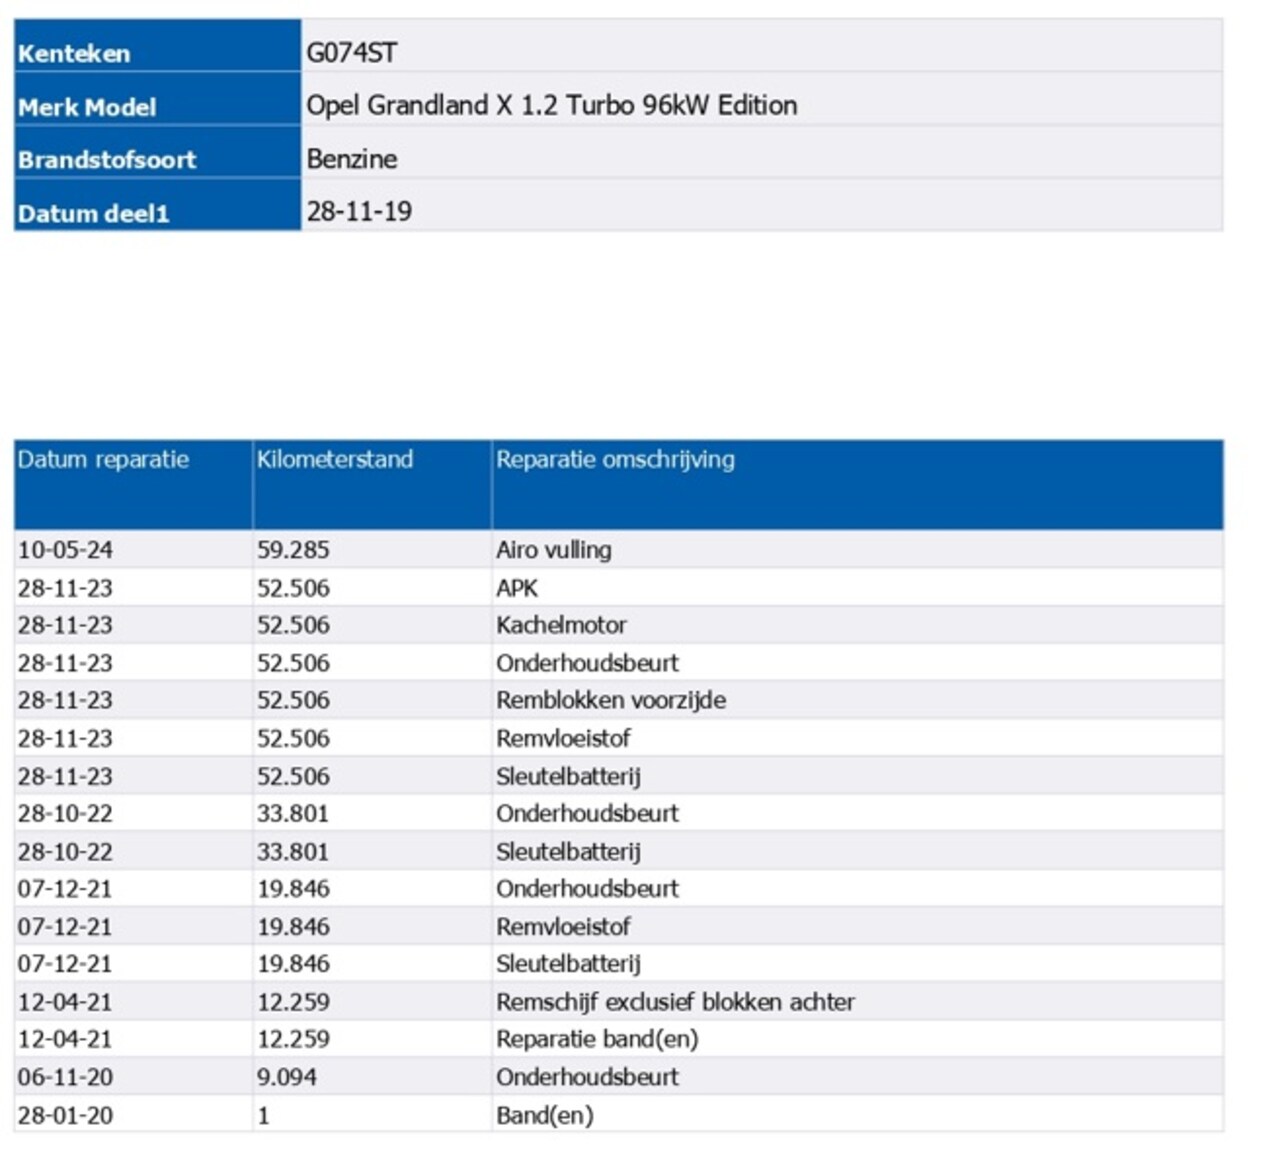
Task: Select the Remblokken voorzijde entry
Action: [610, 701]
